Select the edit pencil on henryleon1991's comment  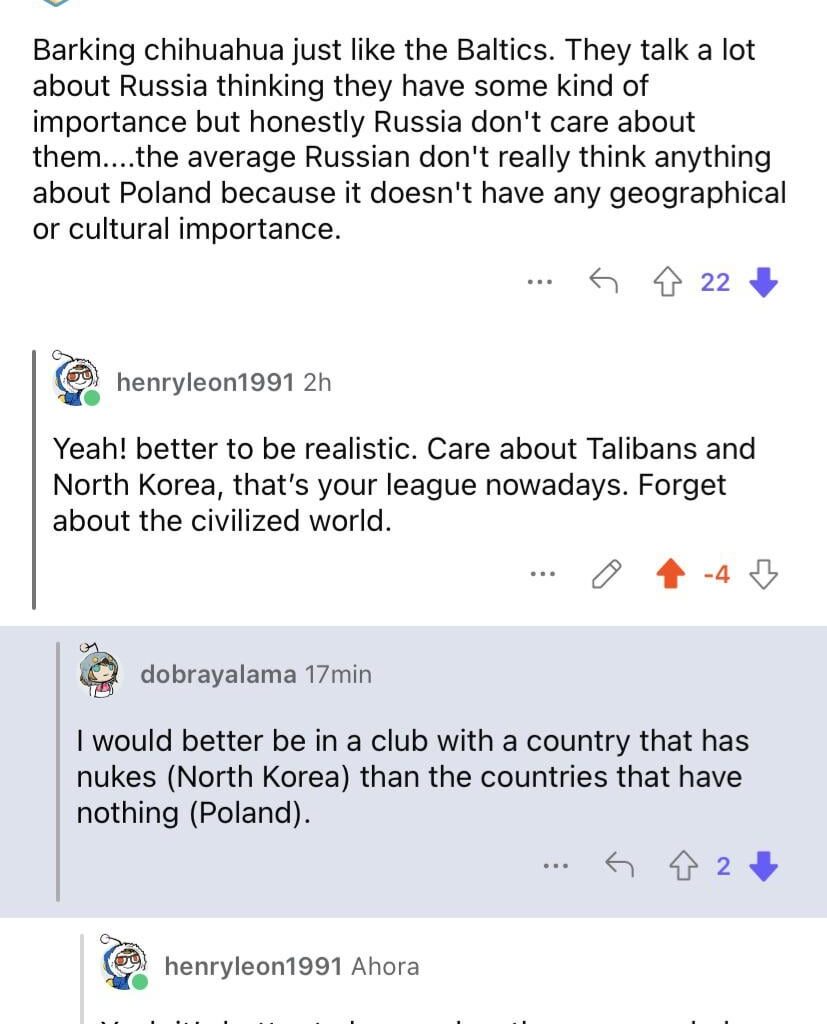605,574
